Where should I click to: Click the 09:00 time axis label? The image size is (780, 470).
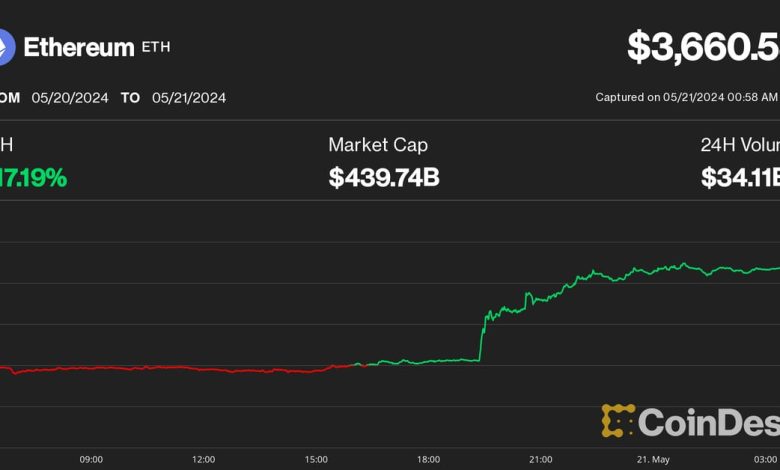(91, 459)
